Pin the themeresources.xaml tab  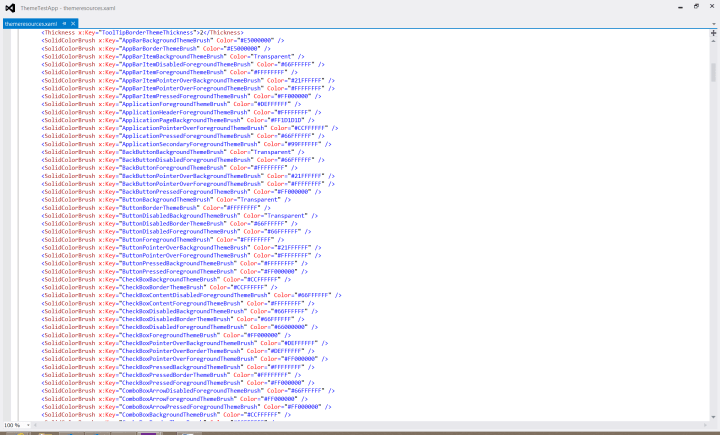click(x=63, y=22)
